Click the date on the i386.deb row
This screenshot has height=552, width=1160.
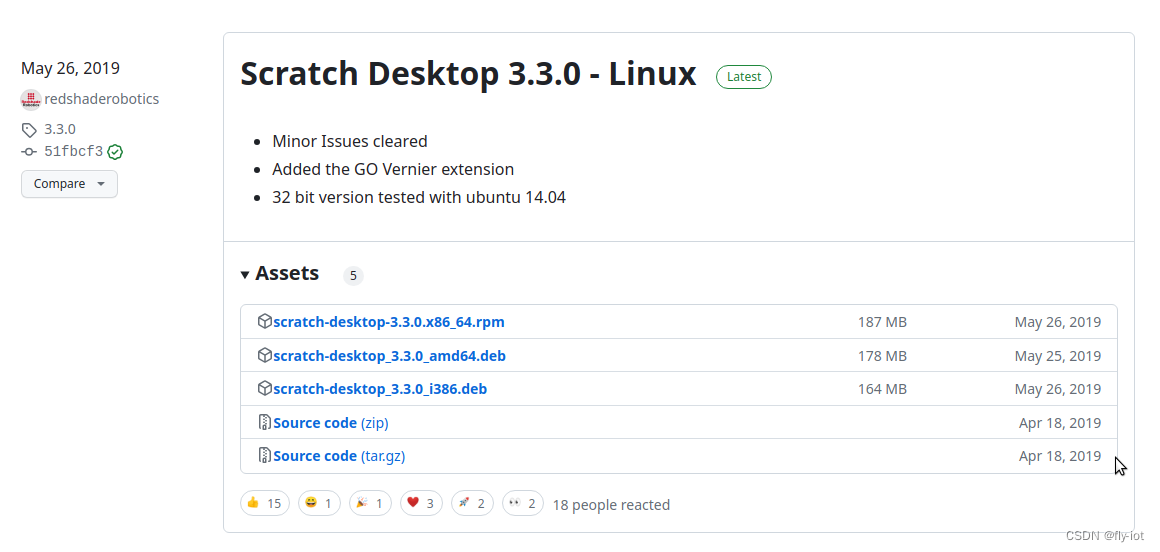point(1058,389)
